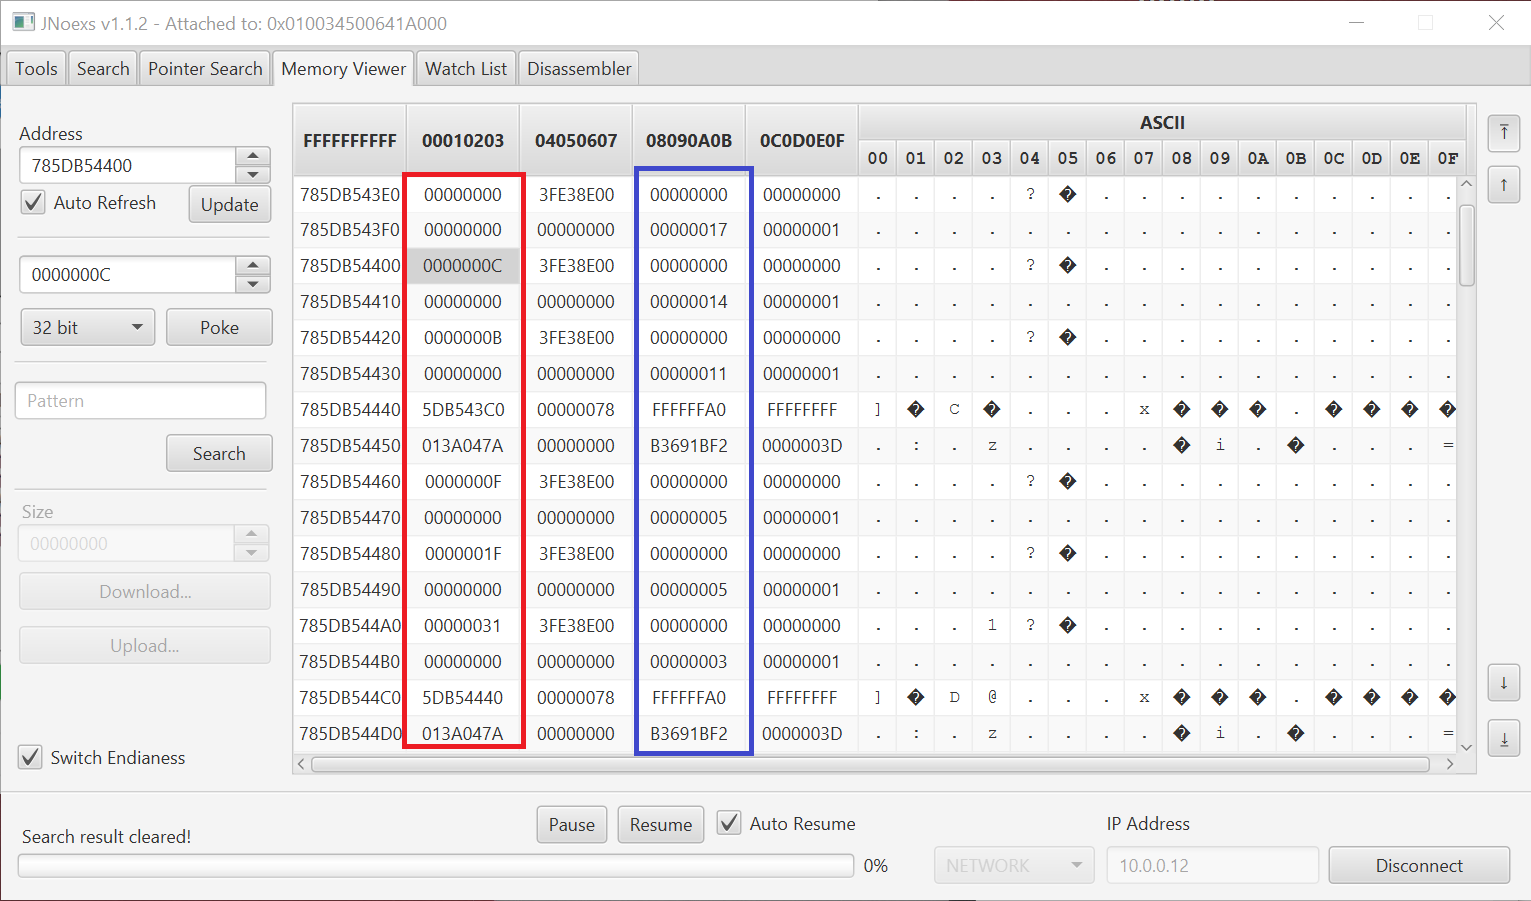1531x901 pixels.
Task: Select cell 5DB543C0 in row 785DB54440
Action: [463, 410]
